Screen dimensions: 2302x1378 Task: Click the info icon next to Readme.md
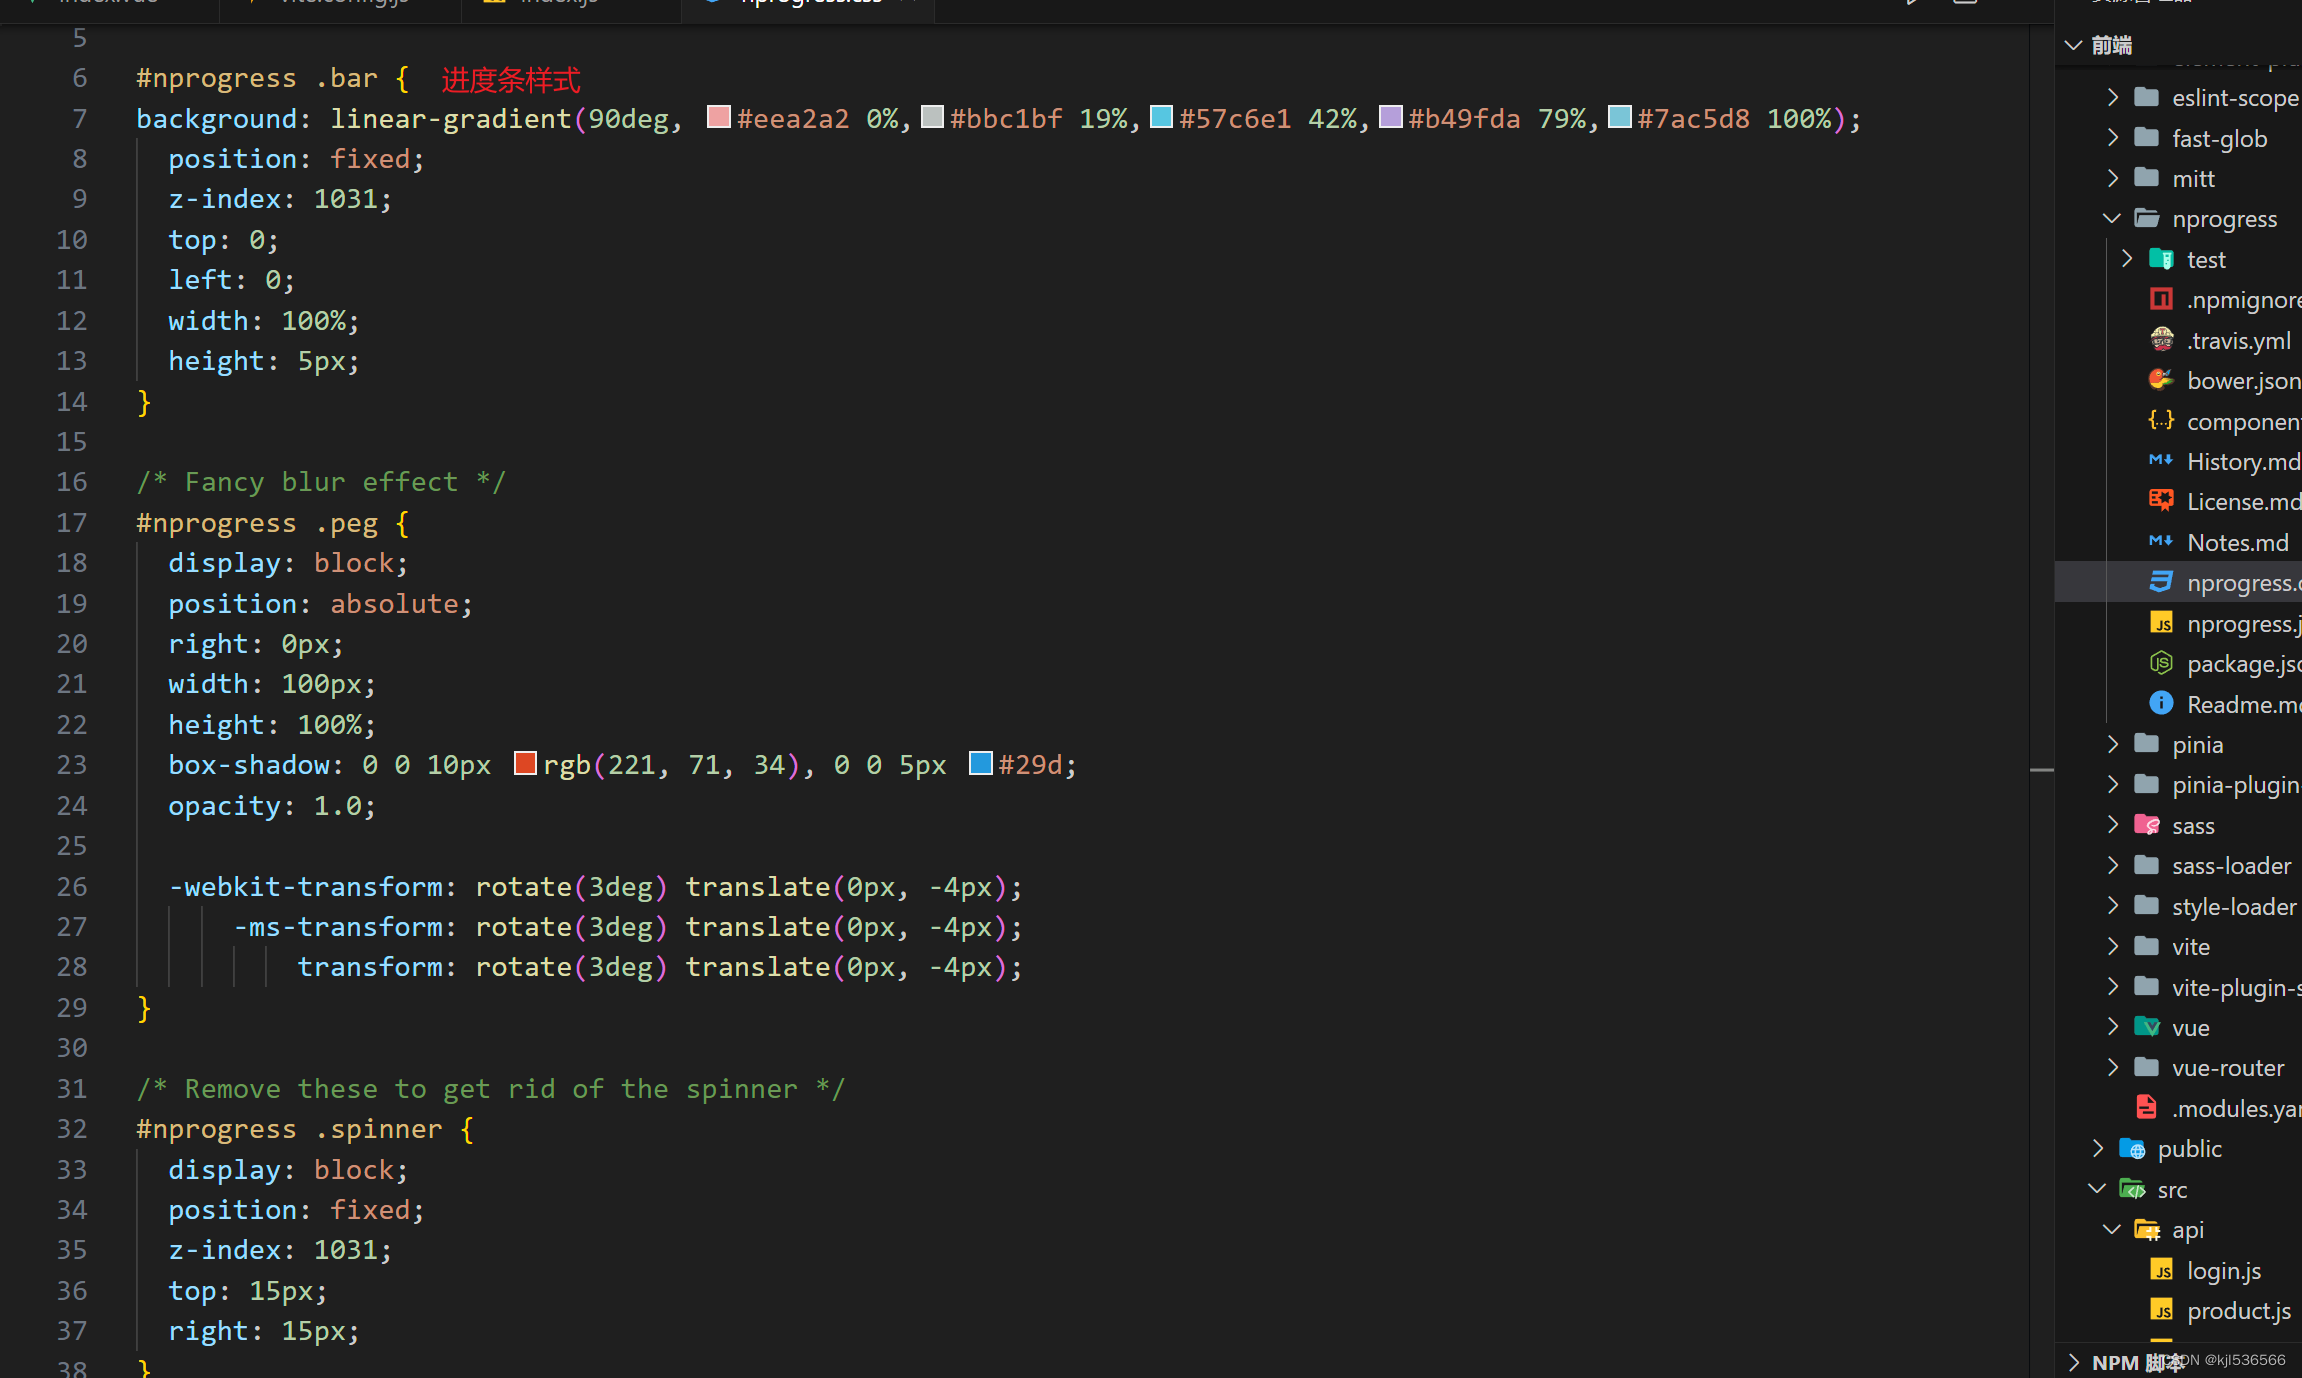pyautogui.click(x=2162, y=703)
